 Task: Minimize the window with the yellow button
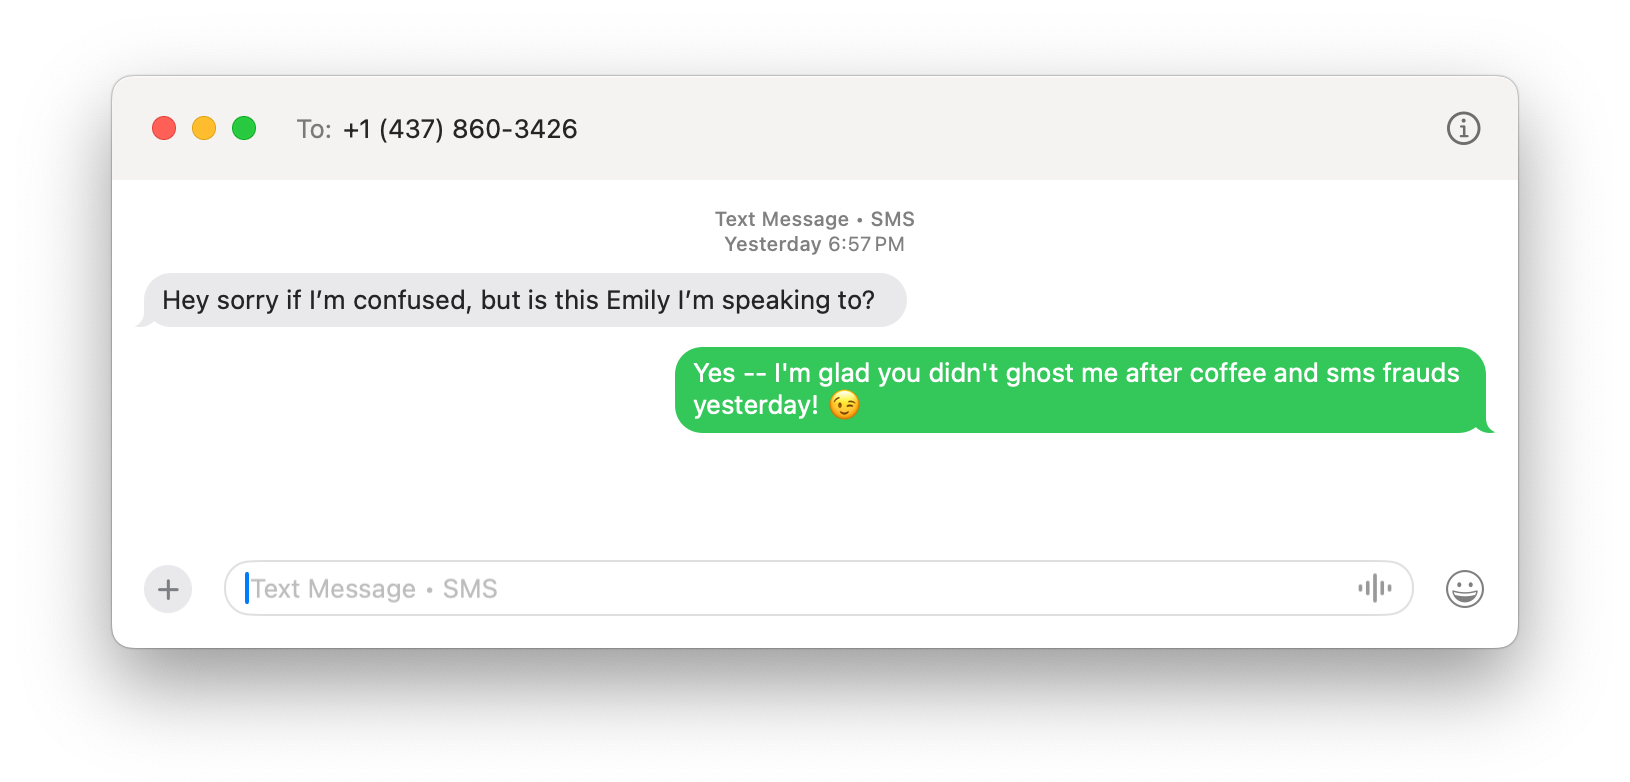pos(204,128)
